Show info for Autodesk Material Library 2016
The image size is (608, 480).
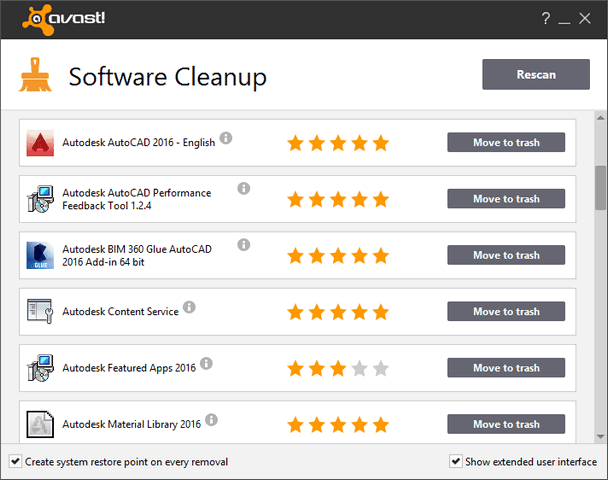coord(211,420)
